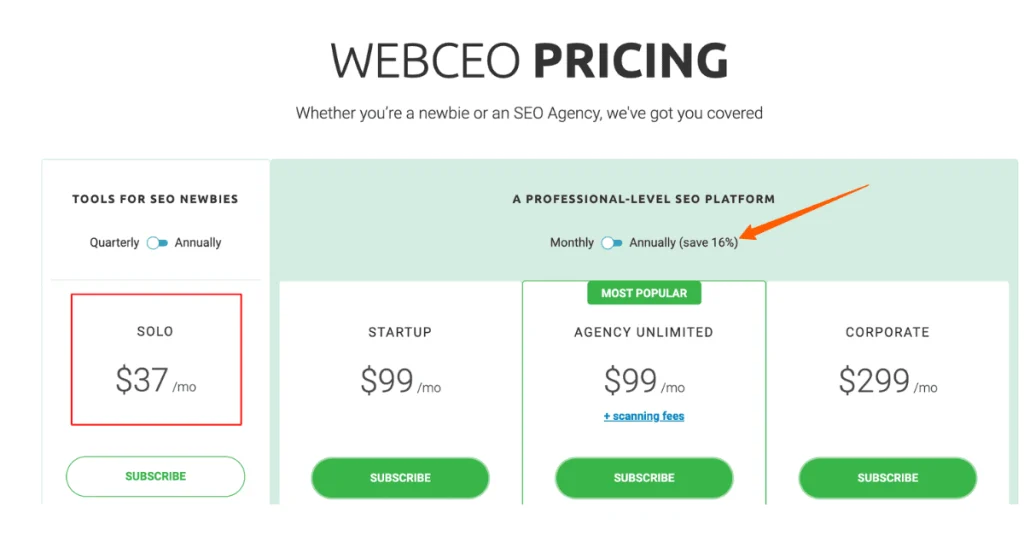Subscribe to the Solo plan
The image size is (1024, 536).
pos(155,477)
